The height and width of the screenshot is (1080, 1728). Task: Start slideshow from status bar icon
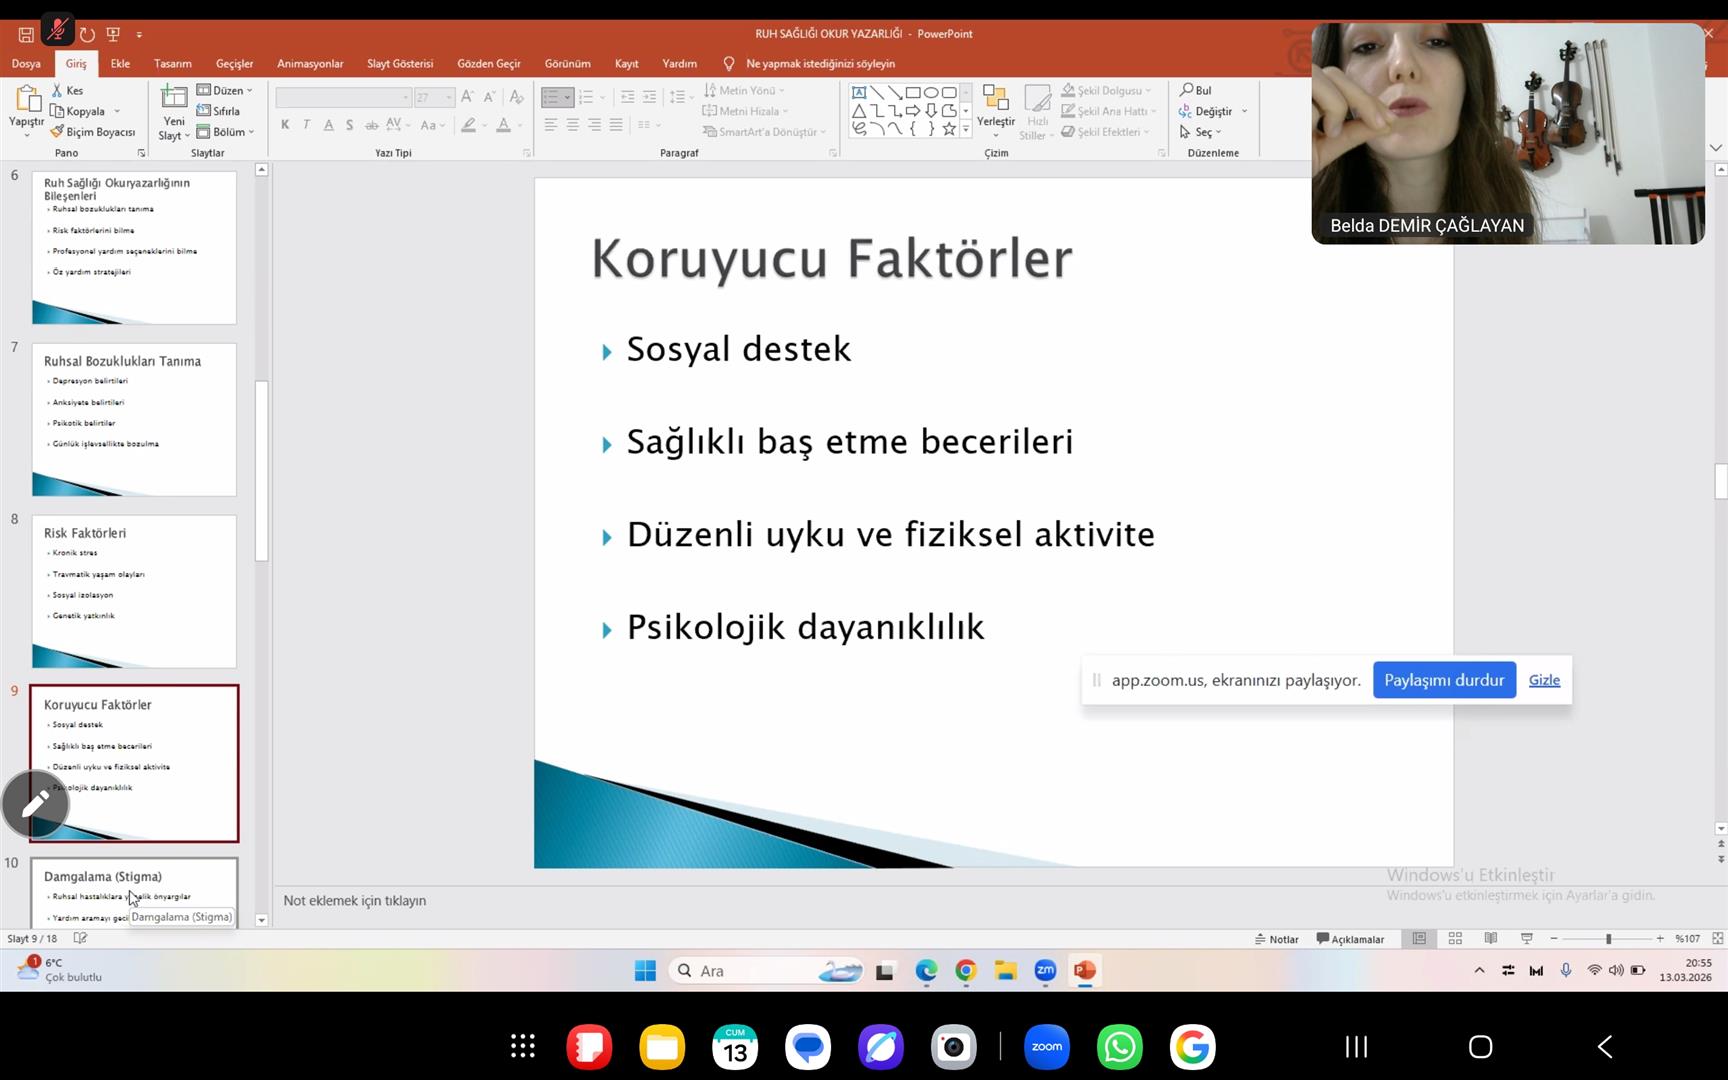click(1526, 939)
